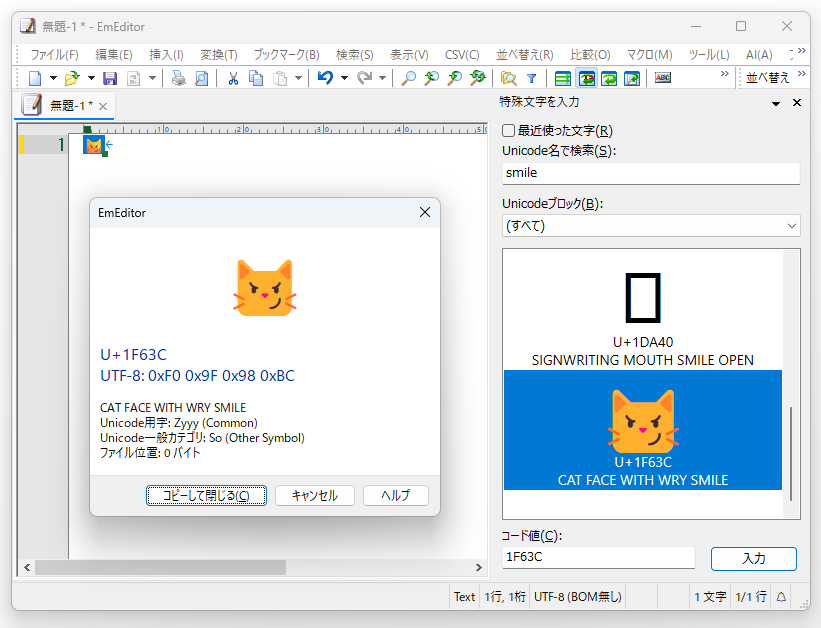Click the New document icon

[35, 79]
